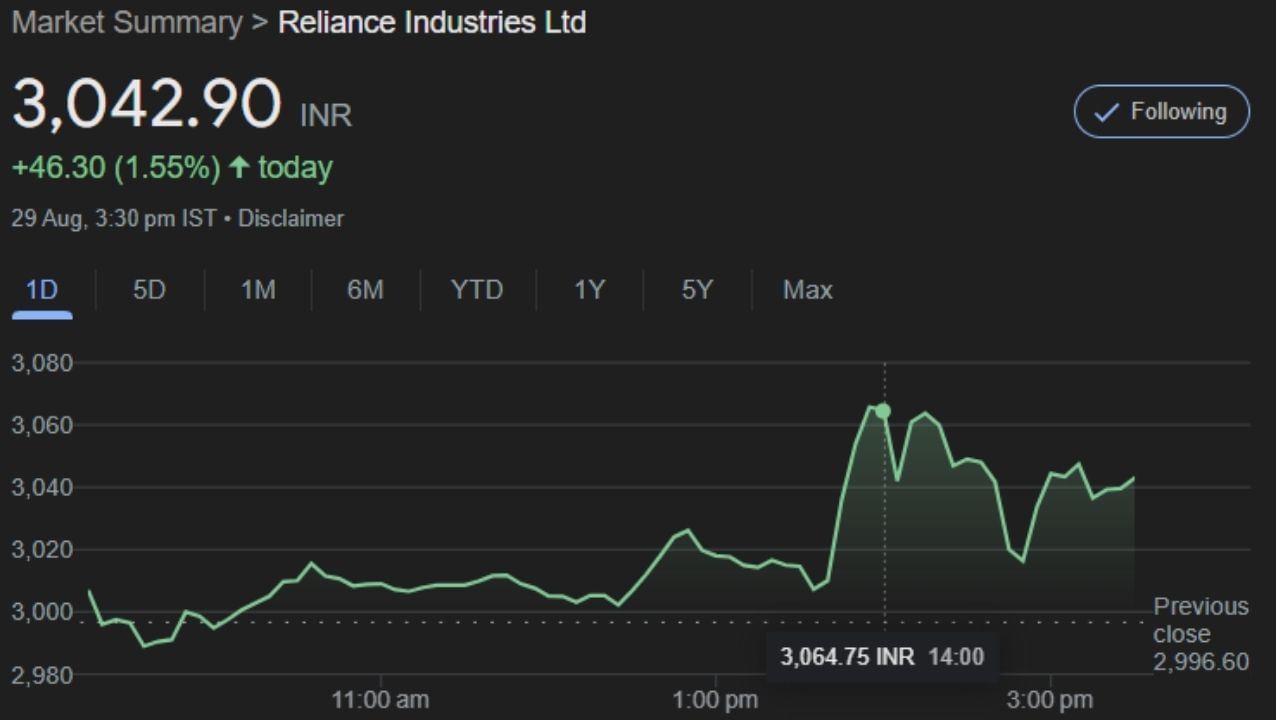Click the 3,060 y-axis label

pos(43,425)
